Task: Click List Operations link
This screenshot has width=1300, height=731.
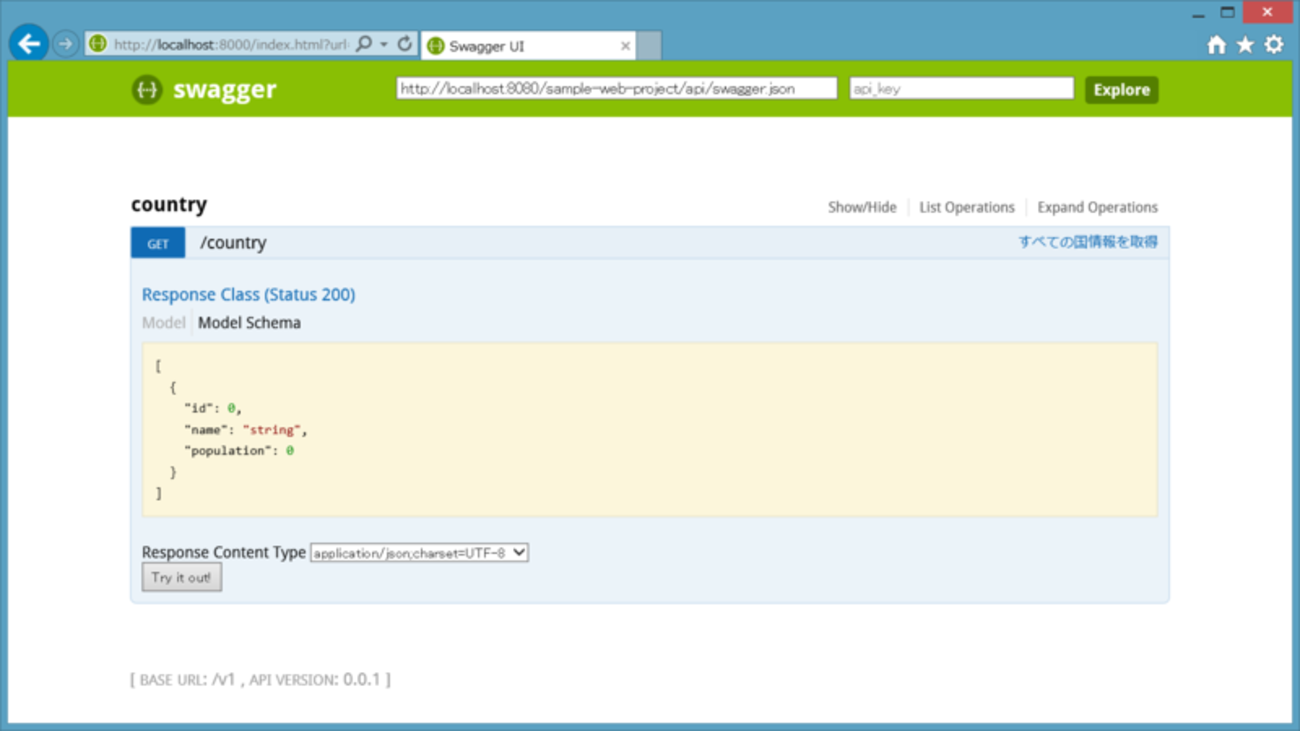Action: pyautogui.click(x=967, y=207)
